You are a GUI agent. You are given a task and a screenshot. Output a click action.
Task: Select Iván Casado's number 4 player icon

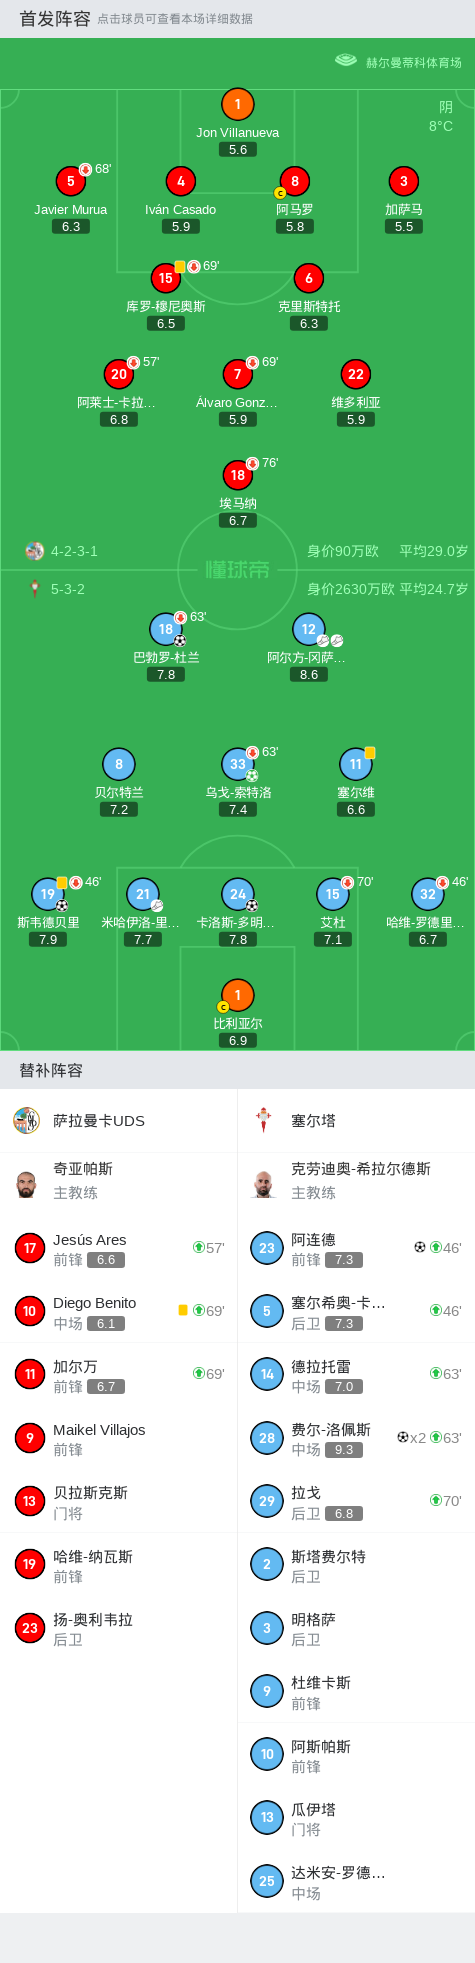[x=180, y=181]
